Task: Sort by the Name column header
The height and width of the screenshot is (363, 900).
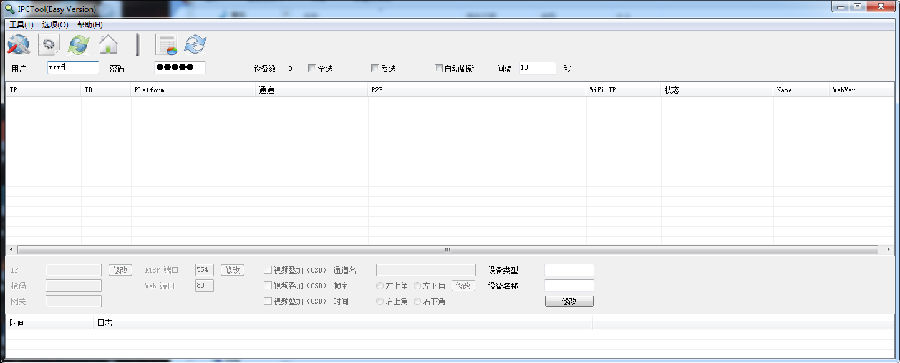Action: pos(801,90)
